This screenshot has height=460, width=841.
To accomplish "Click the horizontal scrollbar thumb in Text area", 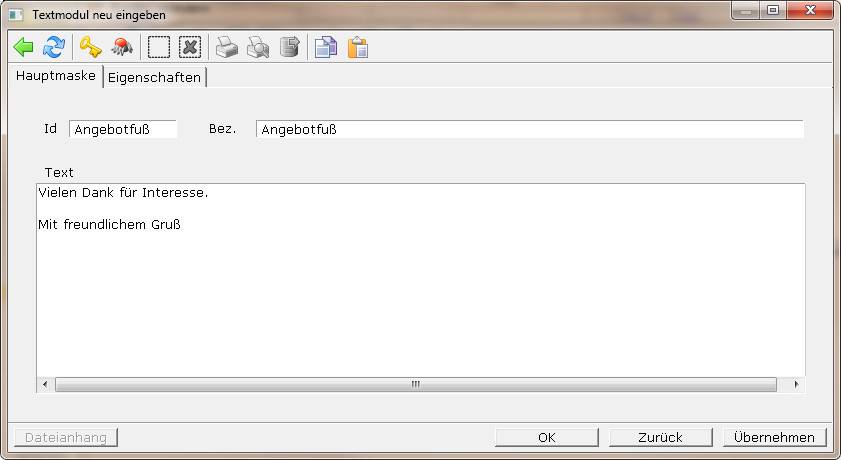I will pos(415,384).
